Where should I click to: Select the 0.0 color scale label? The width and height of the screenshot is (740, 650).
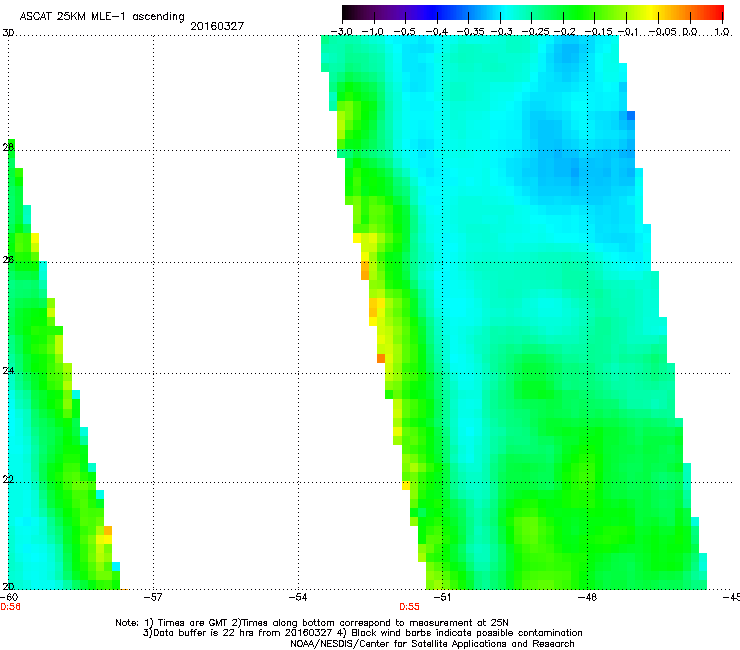pyautogui.click(x=690, y=32)
